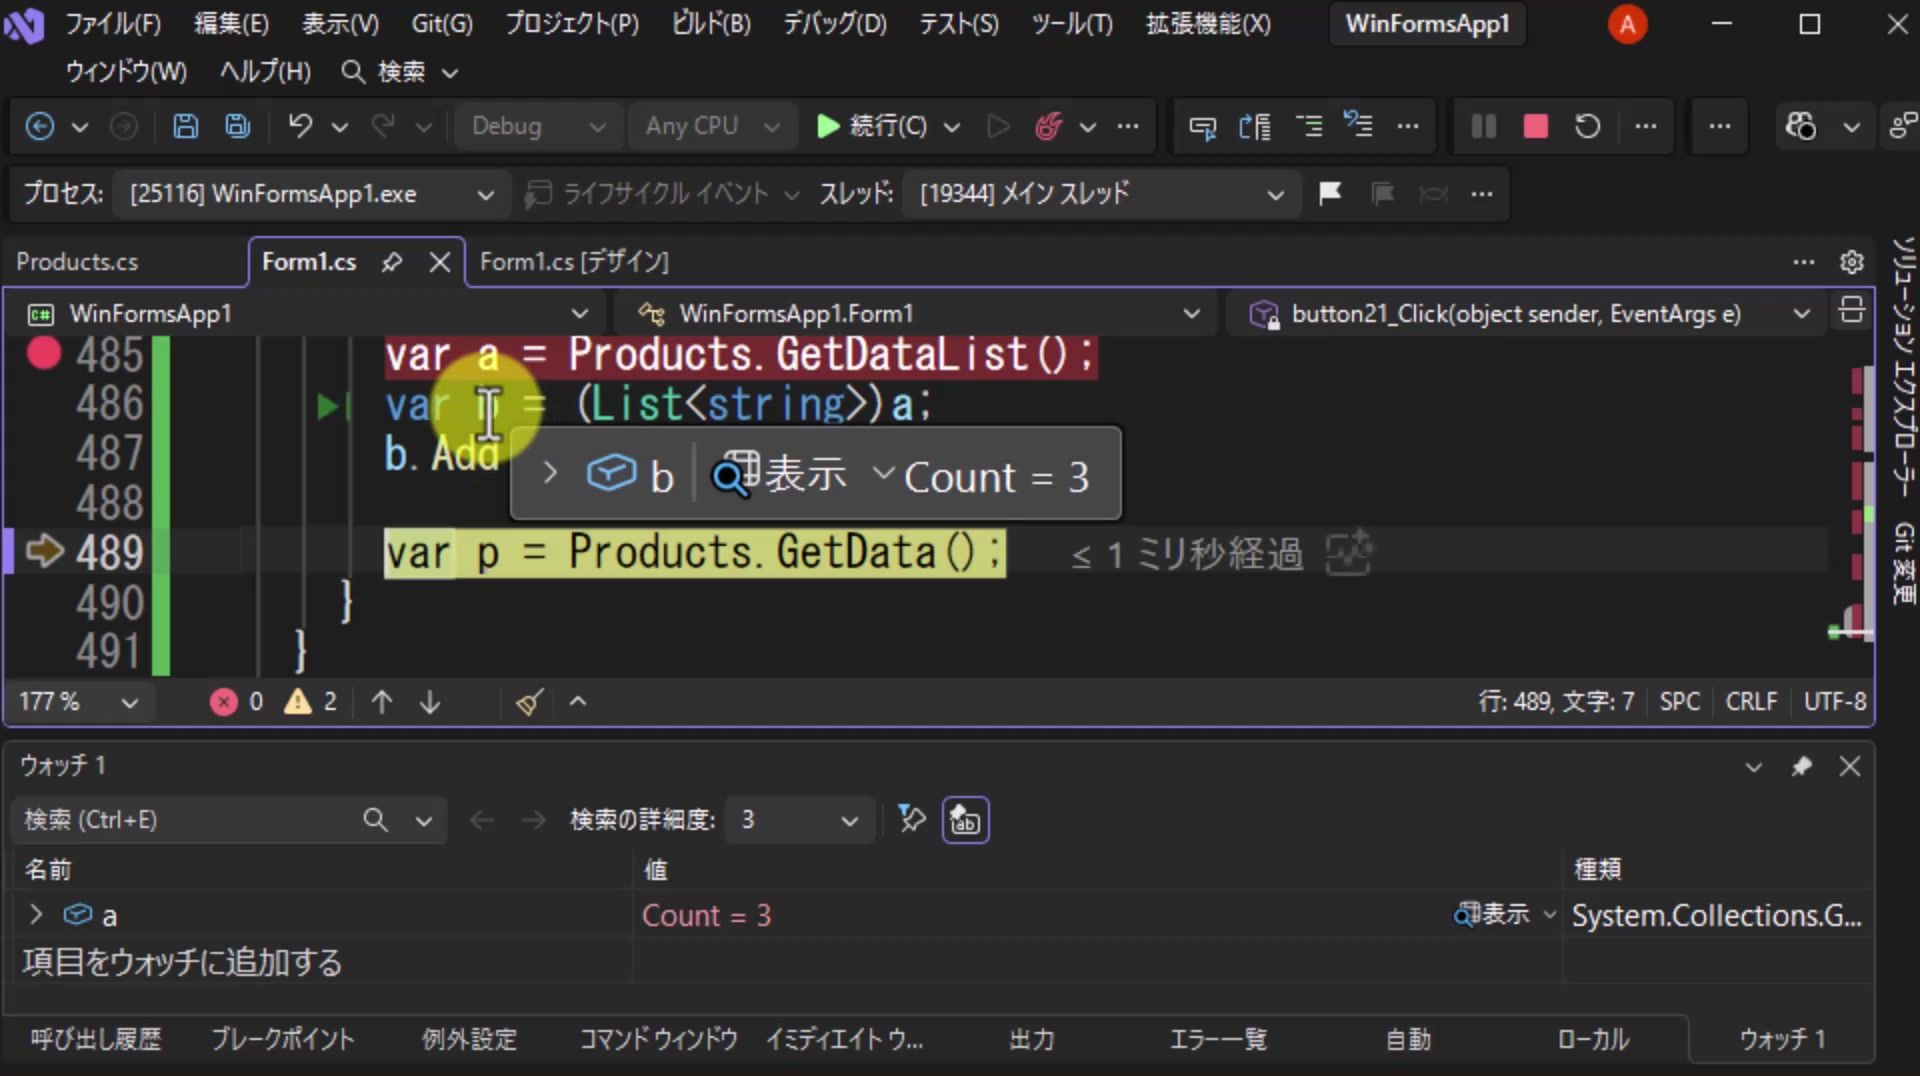
Task: Open the search depth dropdown showing 3
Action: tap(800, 820)
